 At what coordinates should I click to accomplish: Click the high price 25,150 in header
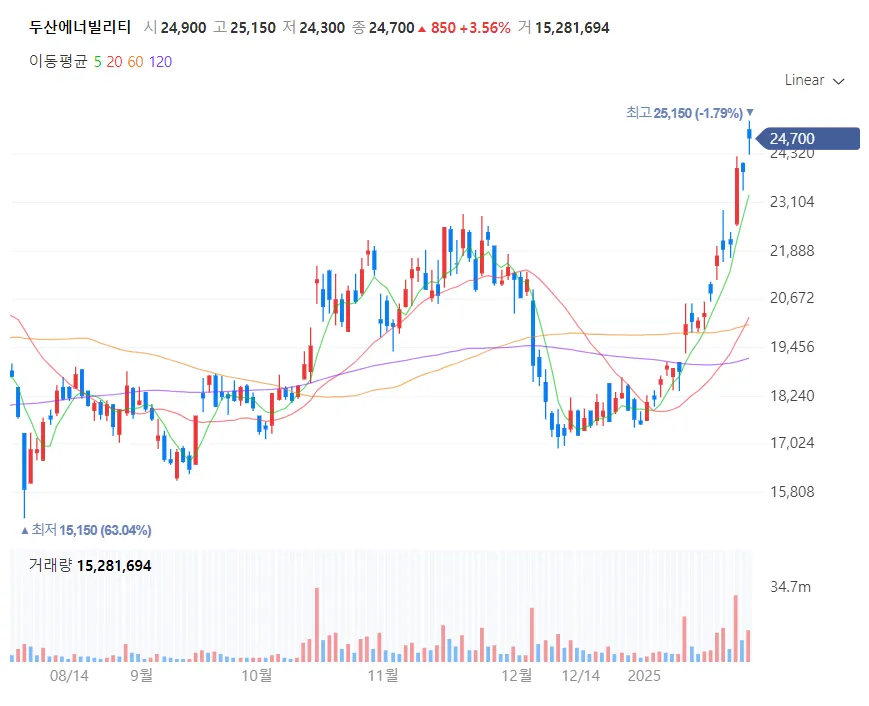point(253,28)
